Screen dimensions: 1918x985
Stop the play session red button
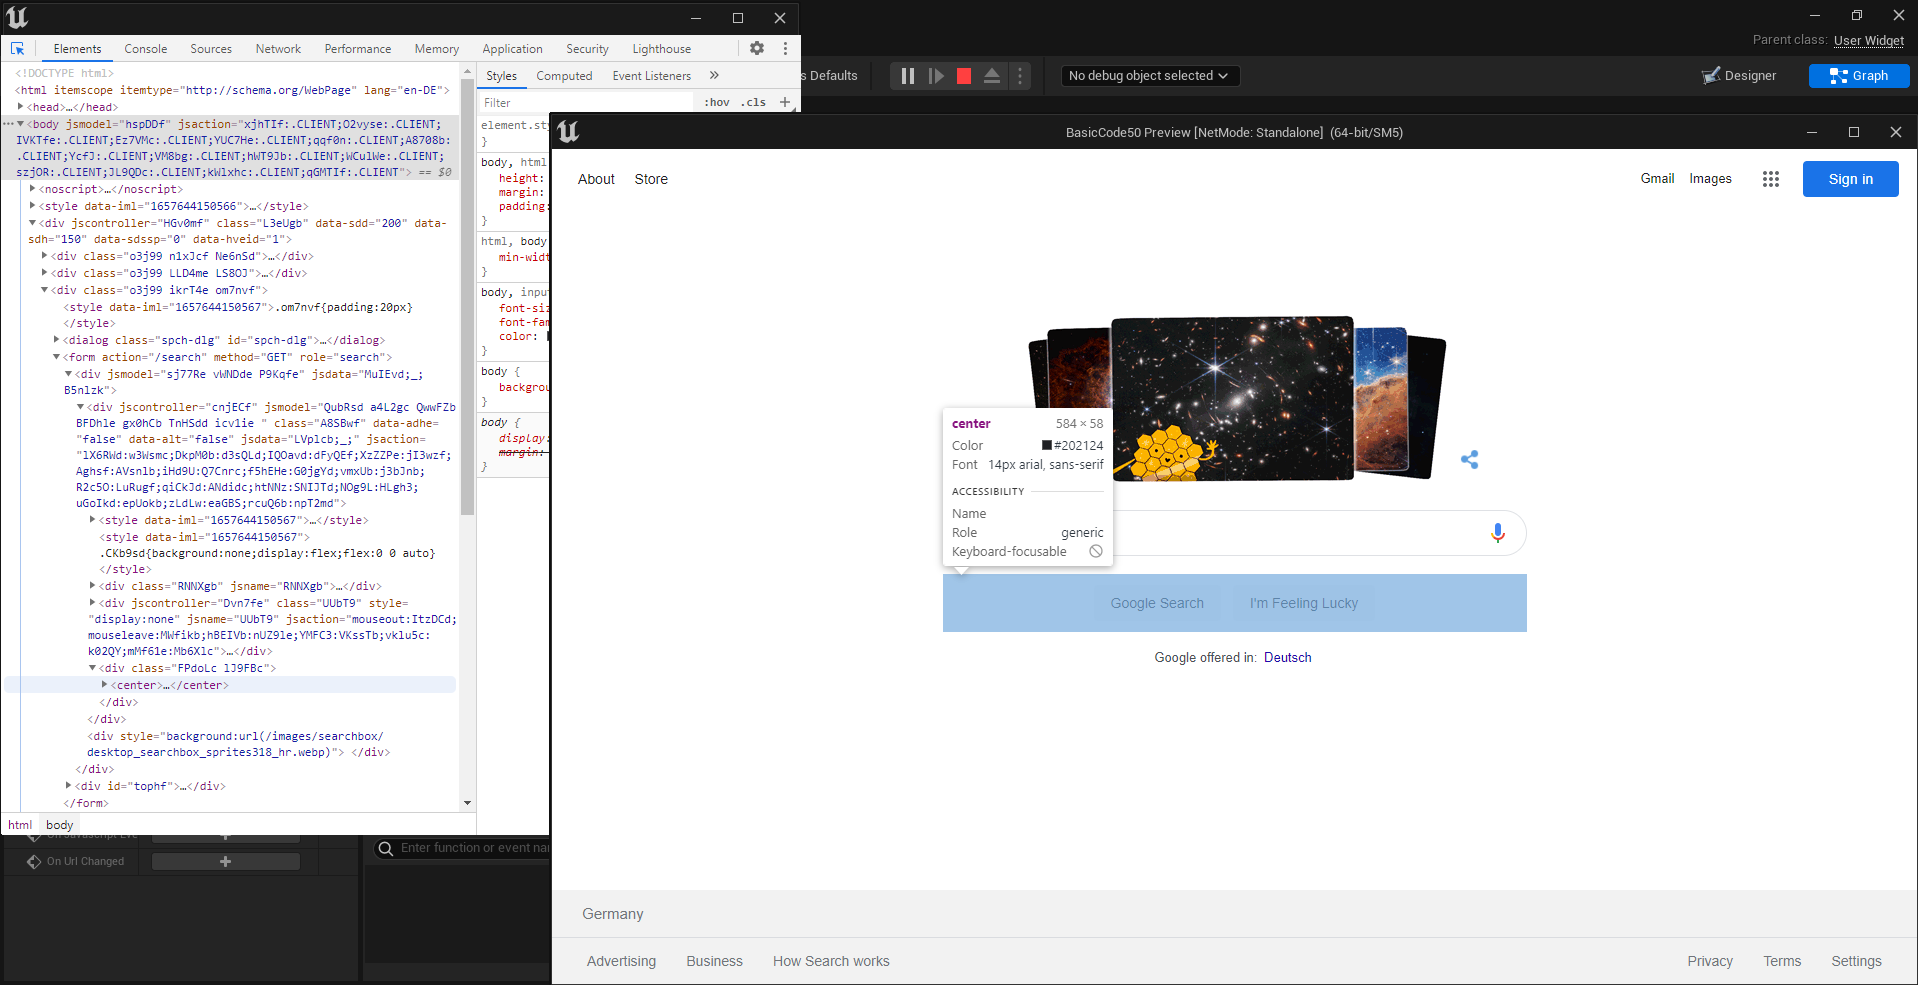[x=964, y=76]
